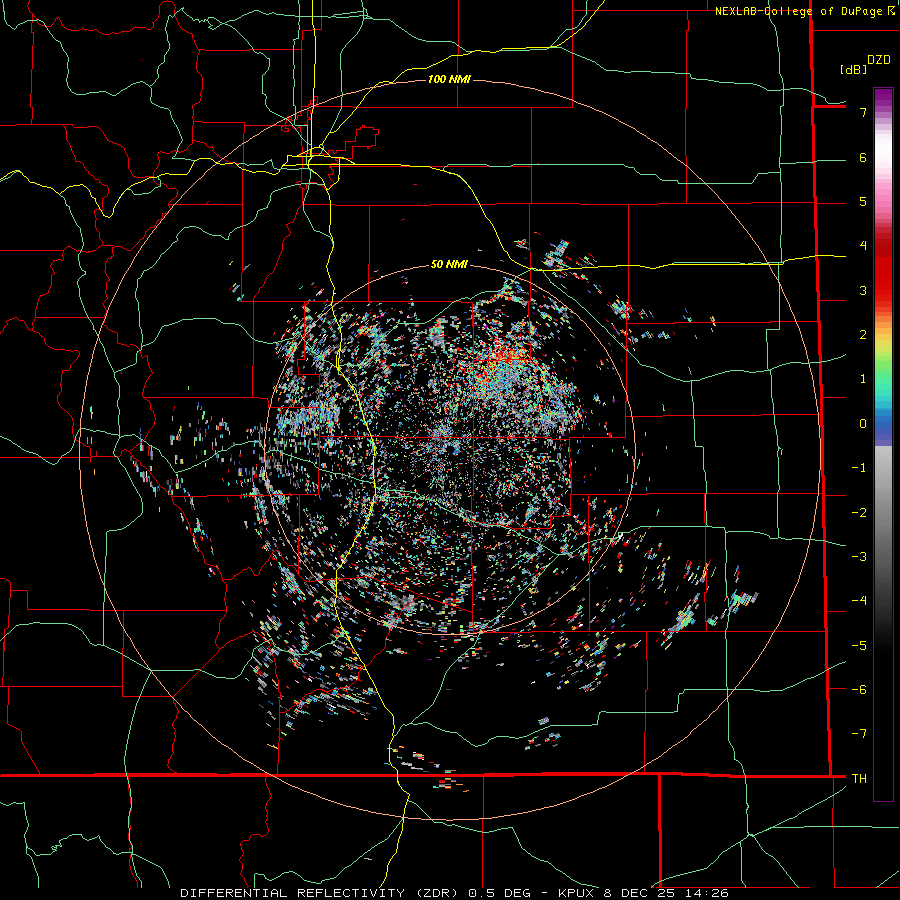900x900 pixels.
Task: Click the 6 value on the color scale
Action: pos(863,158)
